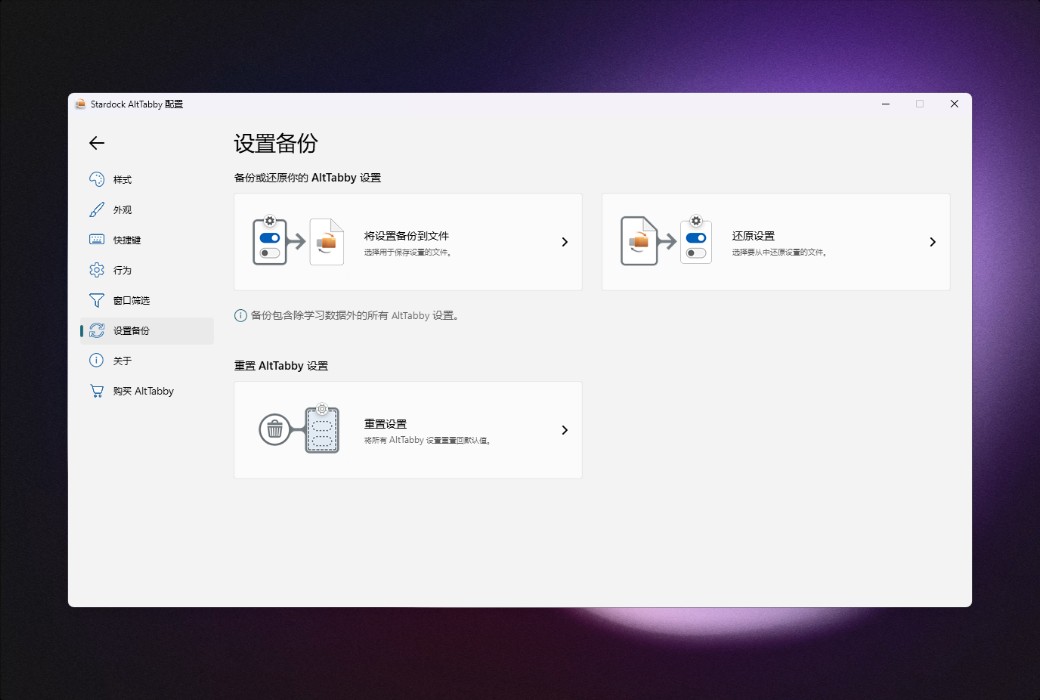Click the shopping cart icon
The width and height of the screenshot is (1040, 700).
[x=97, y=391]
